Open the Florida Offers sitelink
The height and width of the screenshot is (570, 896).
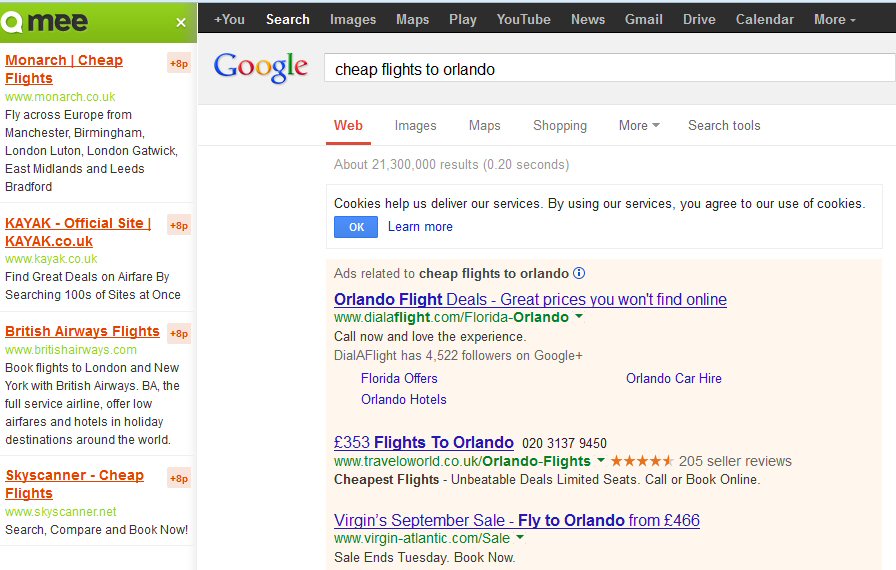(x=399, y=378)
